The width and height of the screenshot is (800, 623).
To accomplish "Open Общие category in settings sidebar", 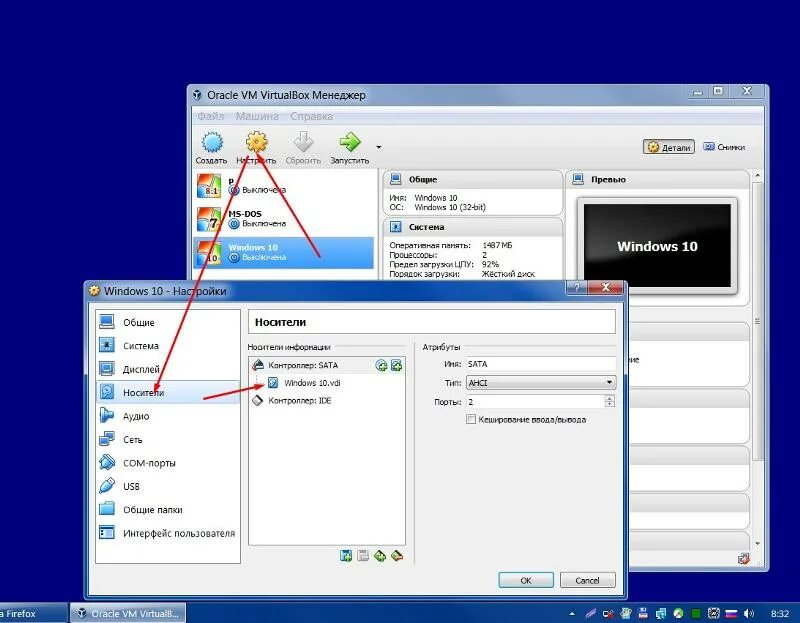I will (x=168, y=322).
